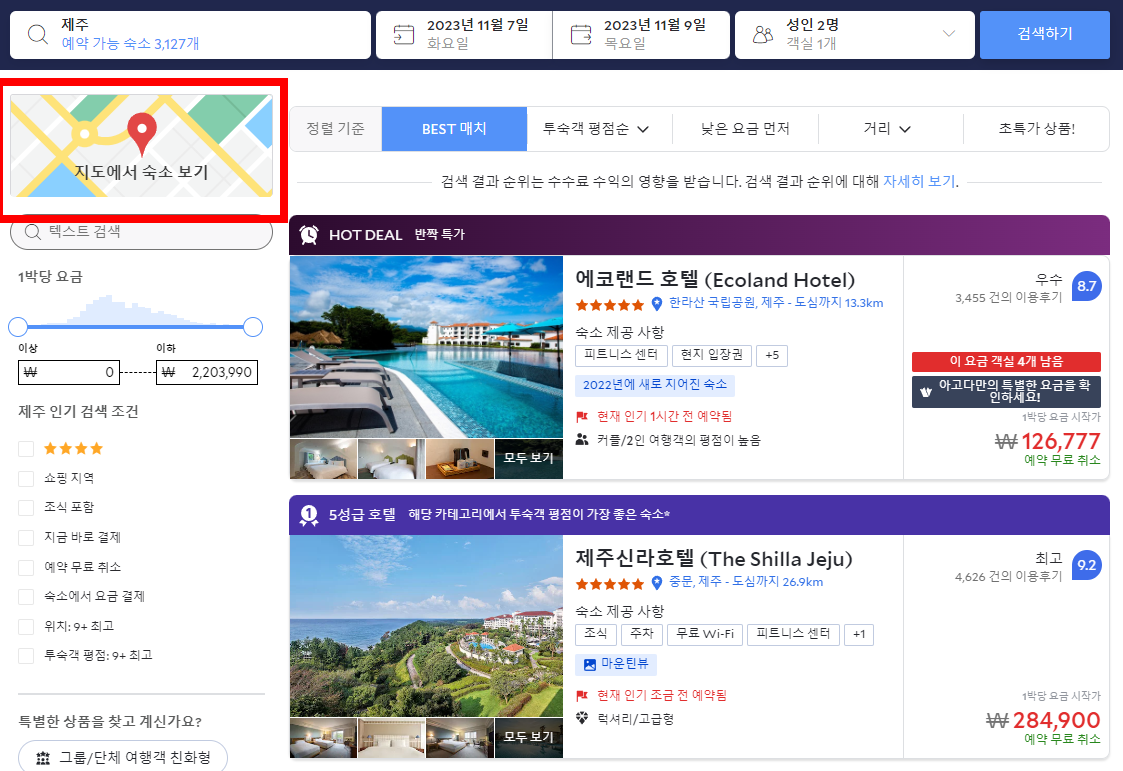Open Shilla Jeju main aerial photo

(x=426, y=626)
